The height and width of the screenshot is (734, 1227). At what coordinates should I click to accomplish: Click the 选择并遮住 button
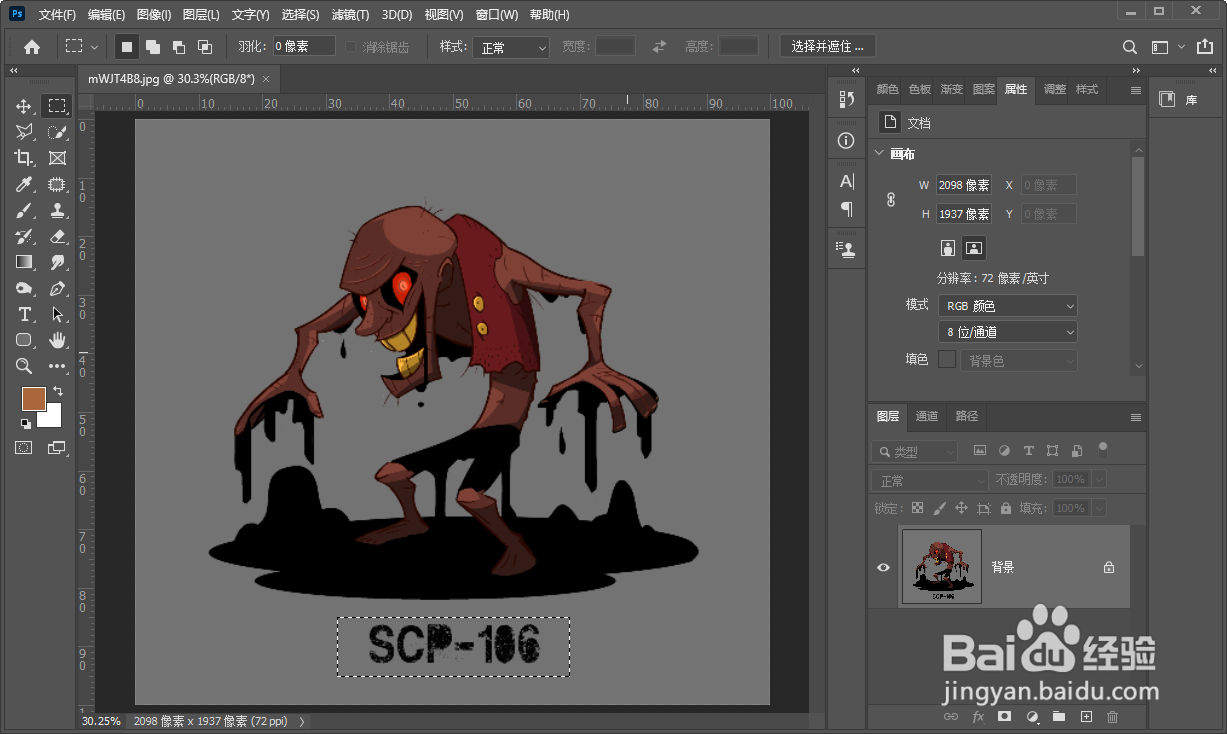coord(828,46)
